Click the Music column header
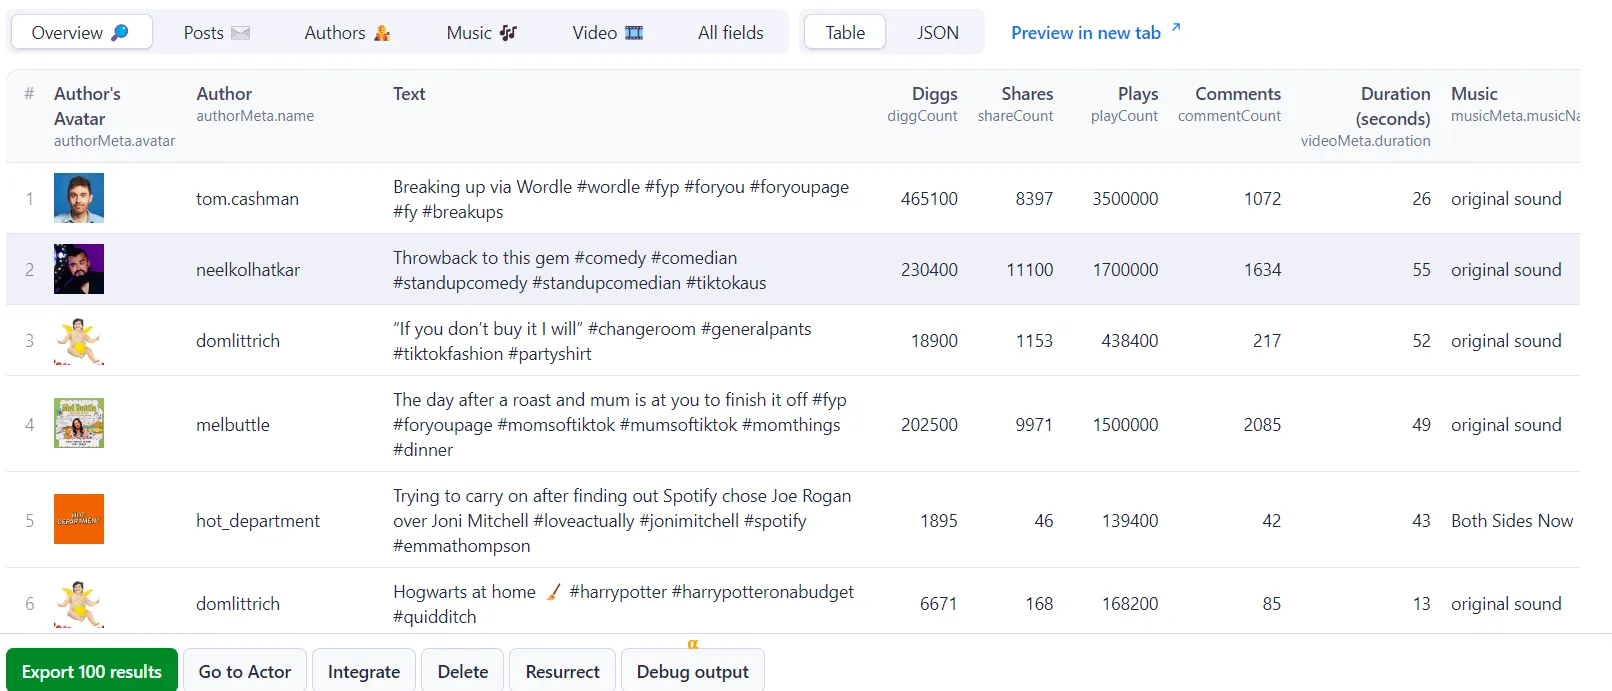Screen dimensions: 1612x691 pos(1515,104)
